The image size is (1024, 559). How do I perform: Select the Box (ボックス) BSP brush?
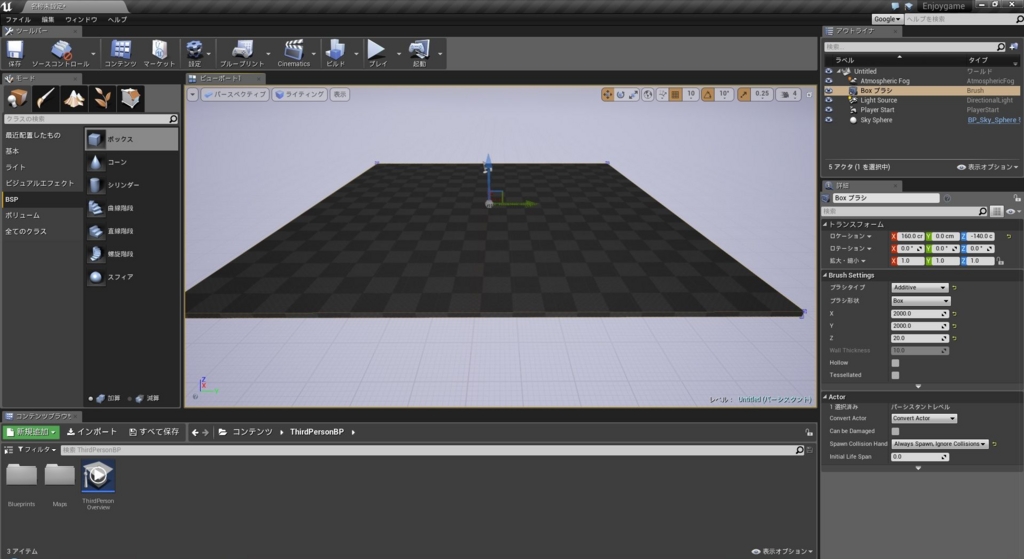pyautogui.click(x=131, y=139)
